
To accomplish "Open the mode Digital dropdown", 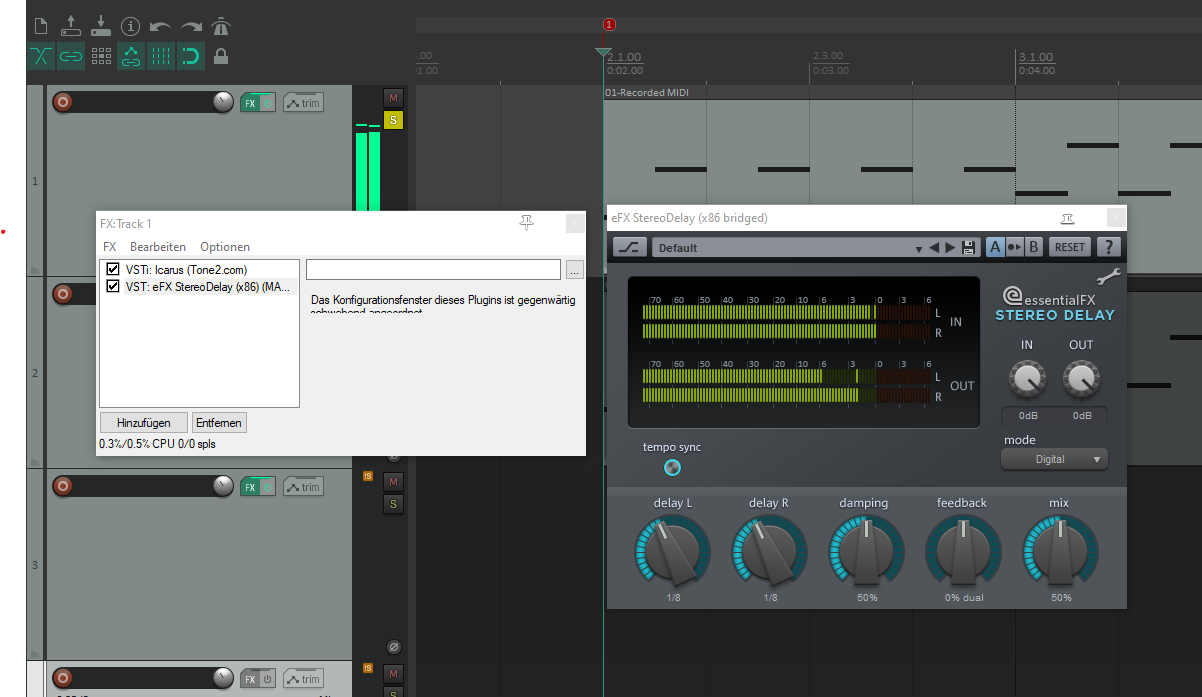I will click(x=1054, y=459).
